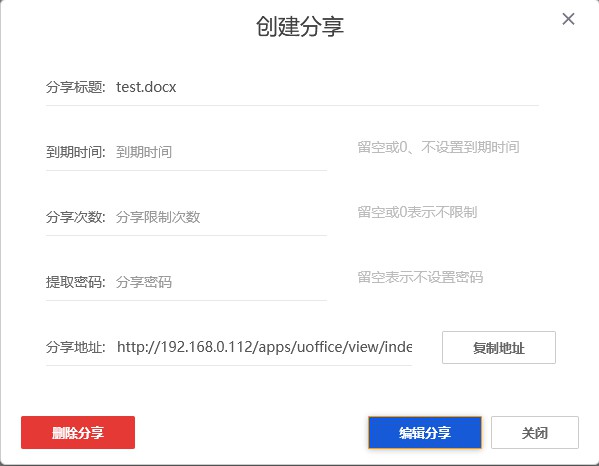The image size is (599, 466).
Task: Focus the 到期时间 input field
Action: pos(221,152)
